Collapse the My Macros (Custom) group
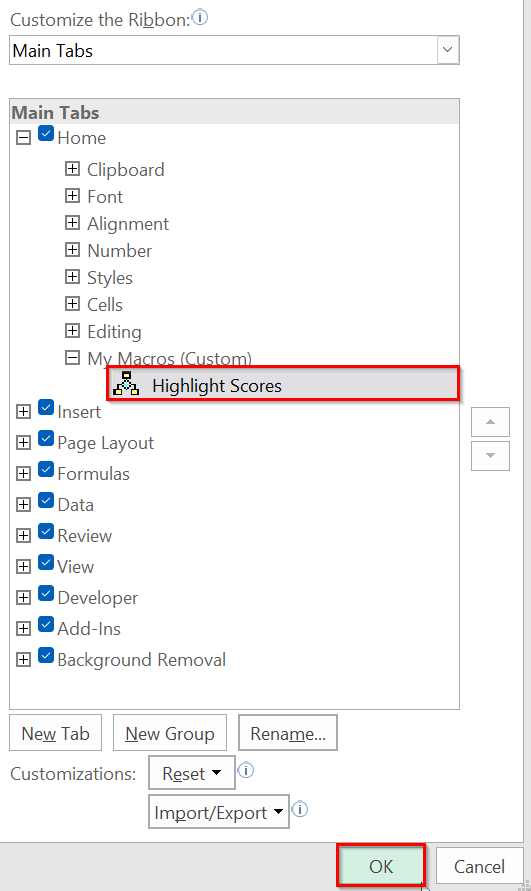531x891 pixels. tap(72, 358)
